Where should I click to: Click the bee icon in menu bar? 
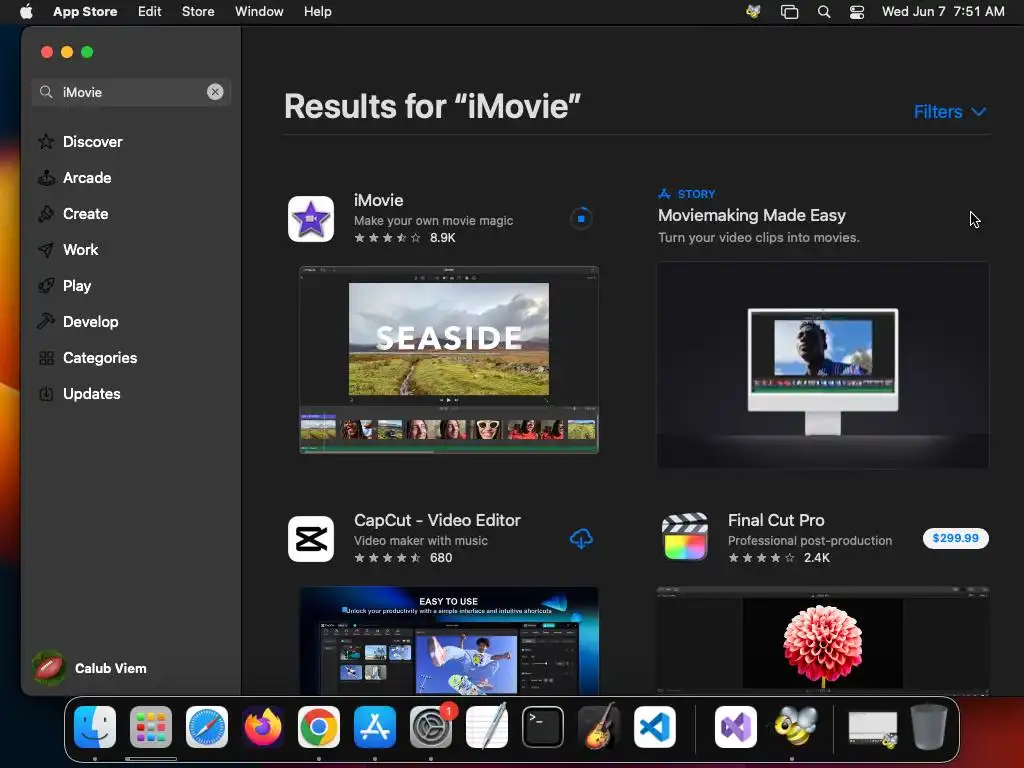tap(753, 12)
